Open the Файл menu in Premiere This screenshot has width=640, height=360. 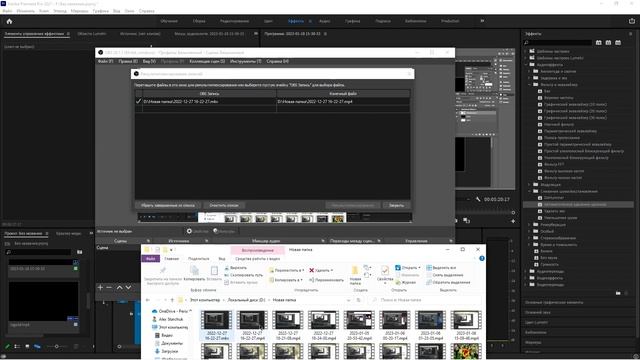tap(7, 11)
